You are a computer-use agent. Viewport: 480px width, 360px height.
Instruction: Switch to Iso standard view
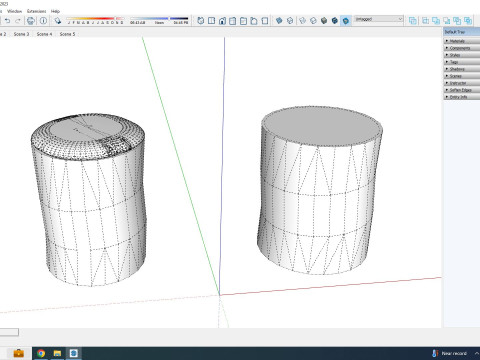tap(201, 21)
